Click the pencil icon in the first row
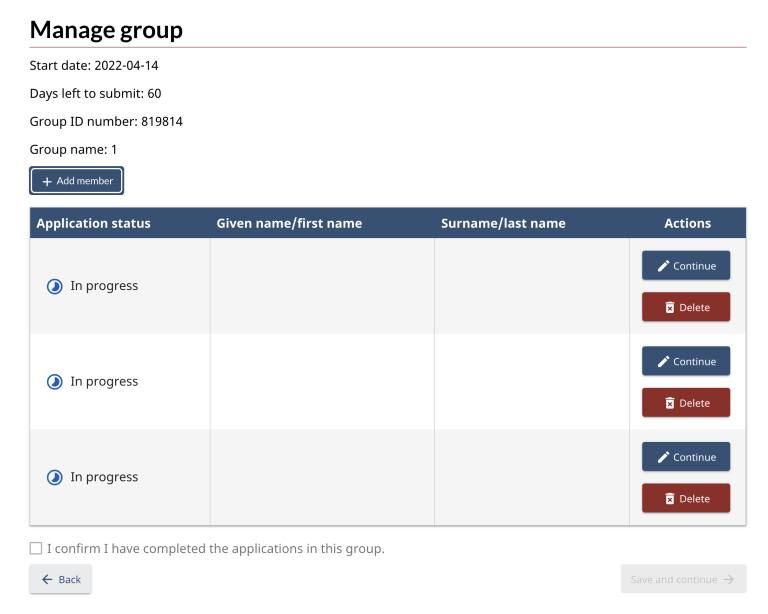768x614 pixels. [663, 266]
